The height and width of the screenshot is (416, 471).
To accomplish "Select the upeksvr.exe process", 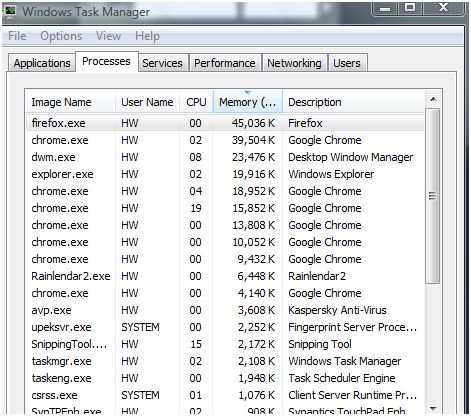I will [x=225, y=327].
